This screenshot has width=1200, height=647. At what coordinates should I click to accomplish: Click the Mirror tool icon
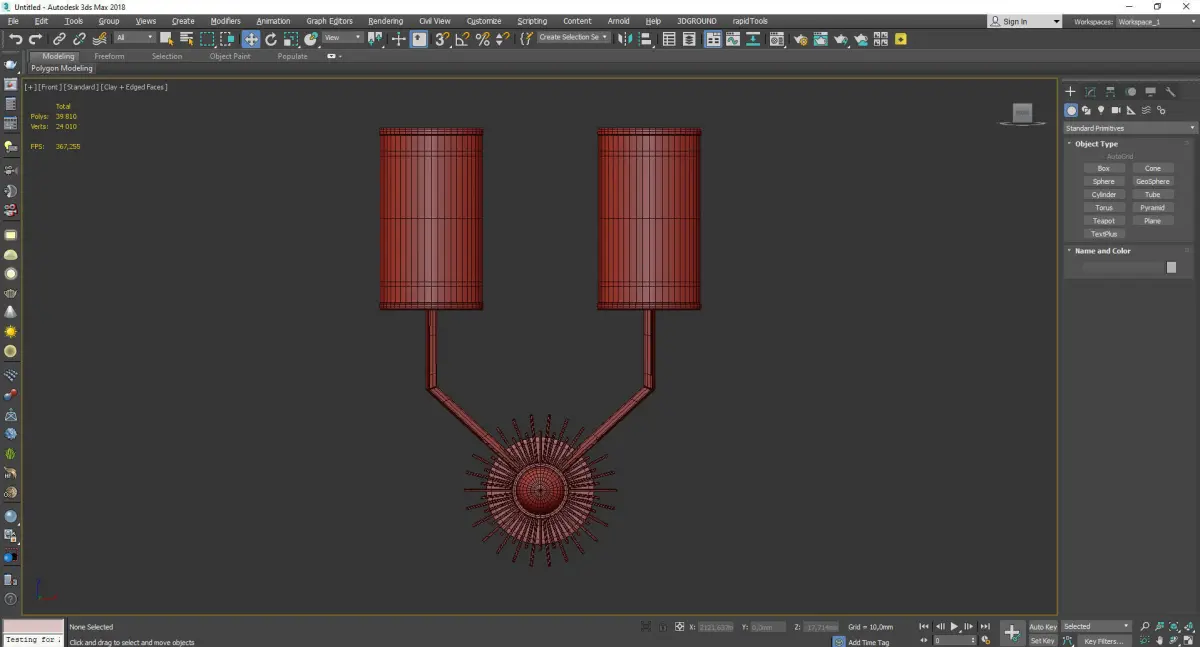(x=625, y=39)
